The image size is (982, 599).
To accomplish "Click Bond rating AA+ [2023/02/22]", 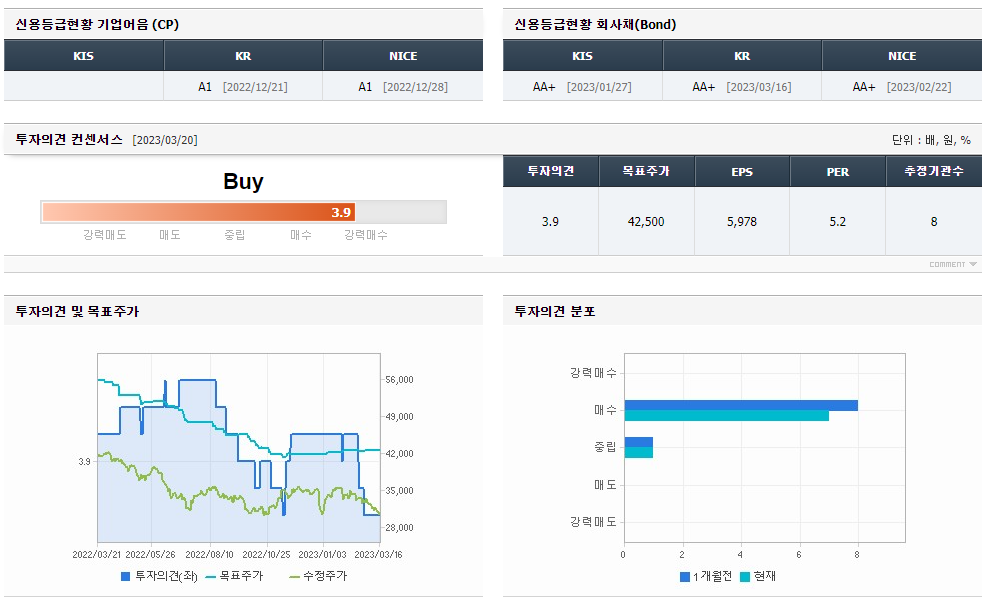I will [902, 87].
